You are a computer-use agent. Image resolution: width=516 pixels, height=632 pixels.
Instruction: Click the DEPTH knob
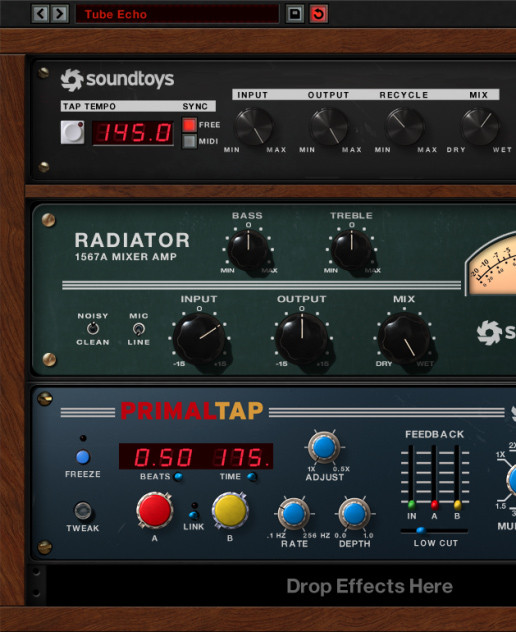(354, 514)
